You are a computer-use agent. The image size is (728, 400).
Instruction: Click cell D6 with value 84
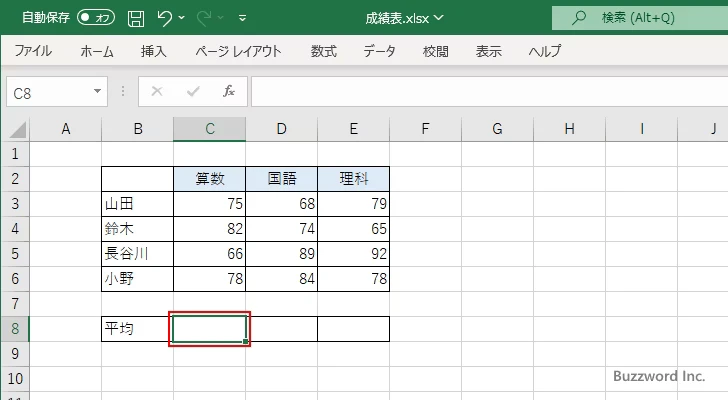[281, 279]
